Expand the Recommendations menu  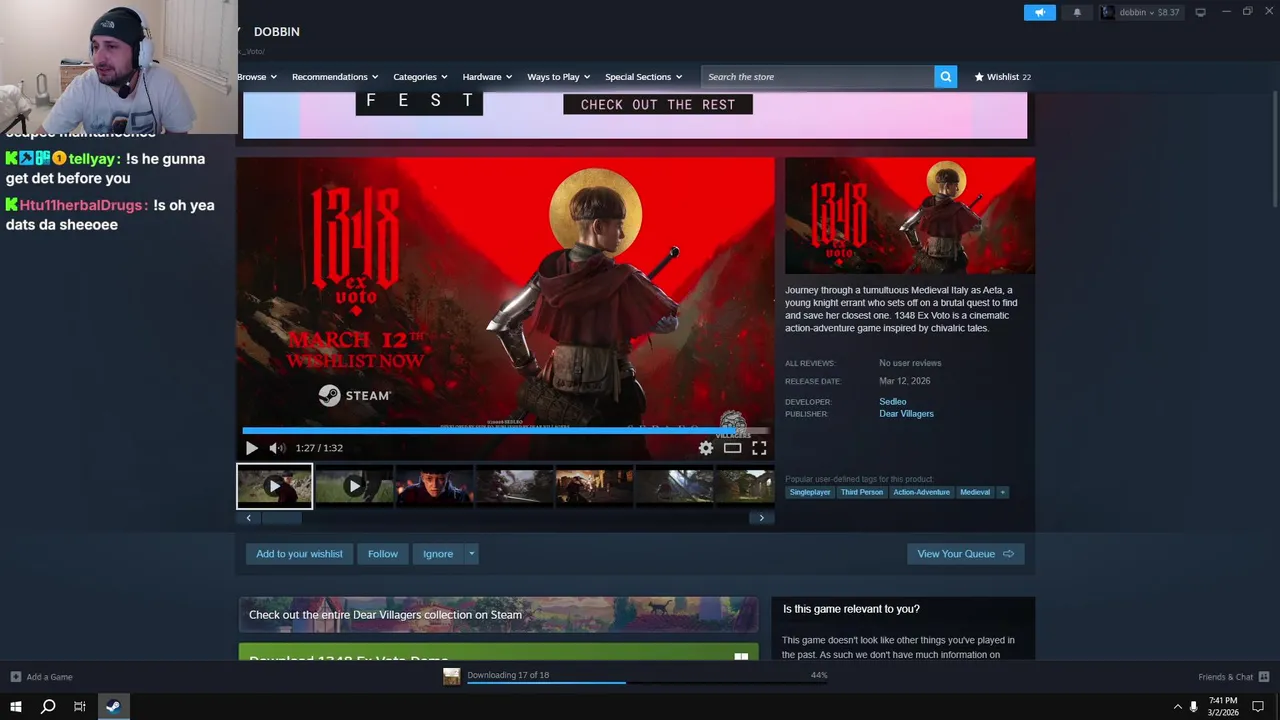pyautogui.click(x=335, y=76)
